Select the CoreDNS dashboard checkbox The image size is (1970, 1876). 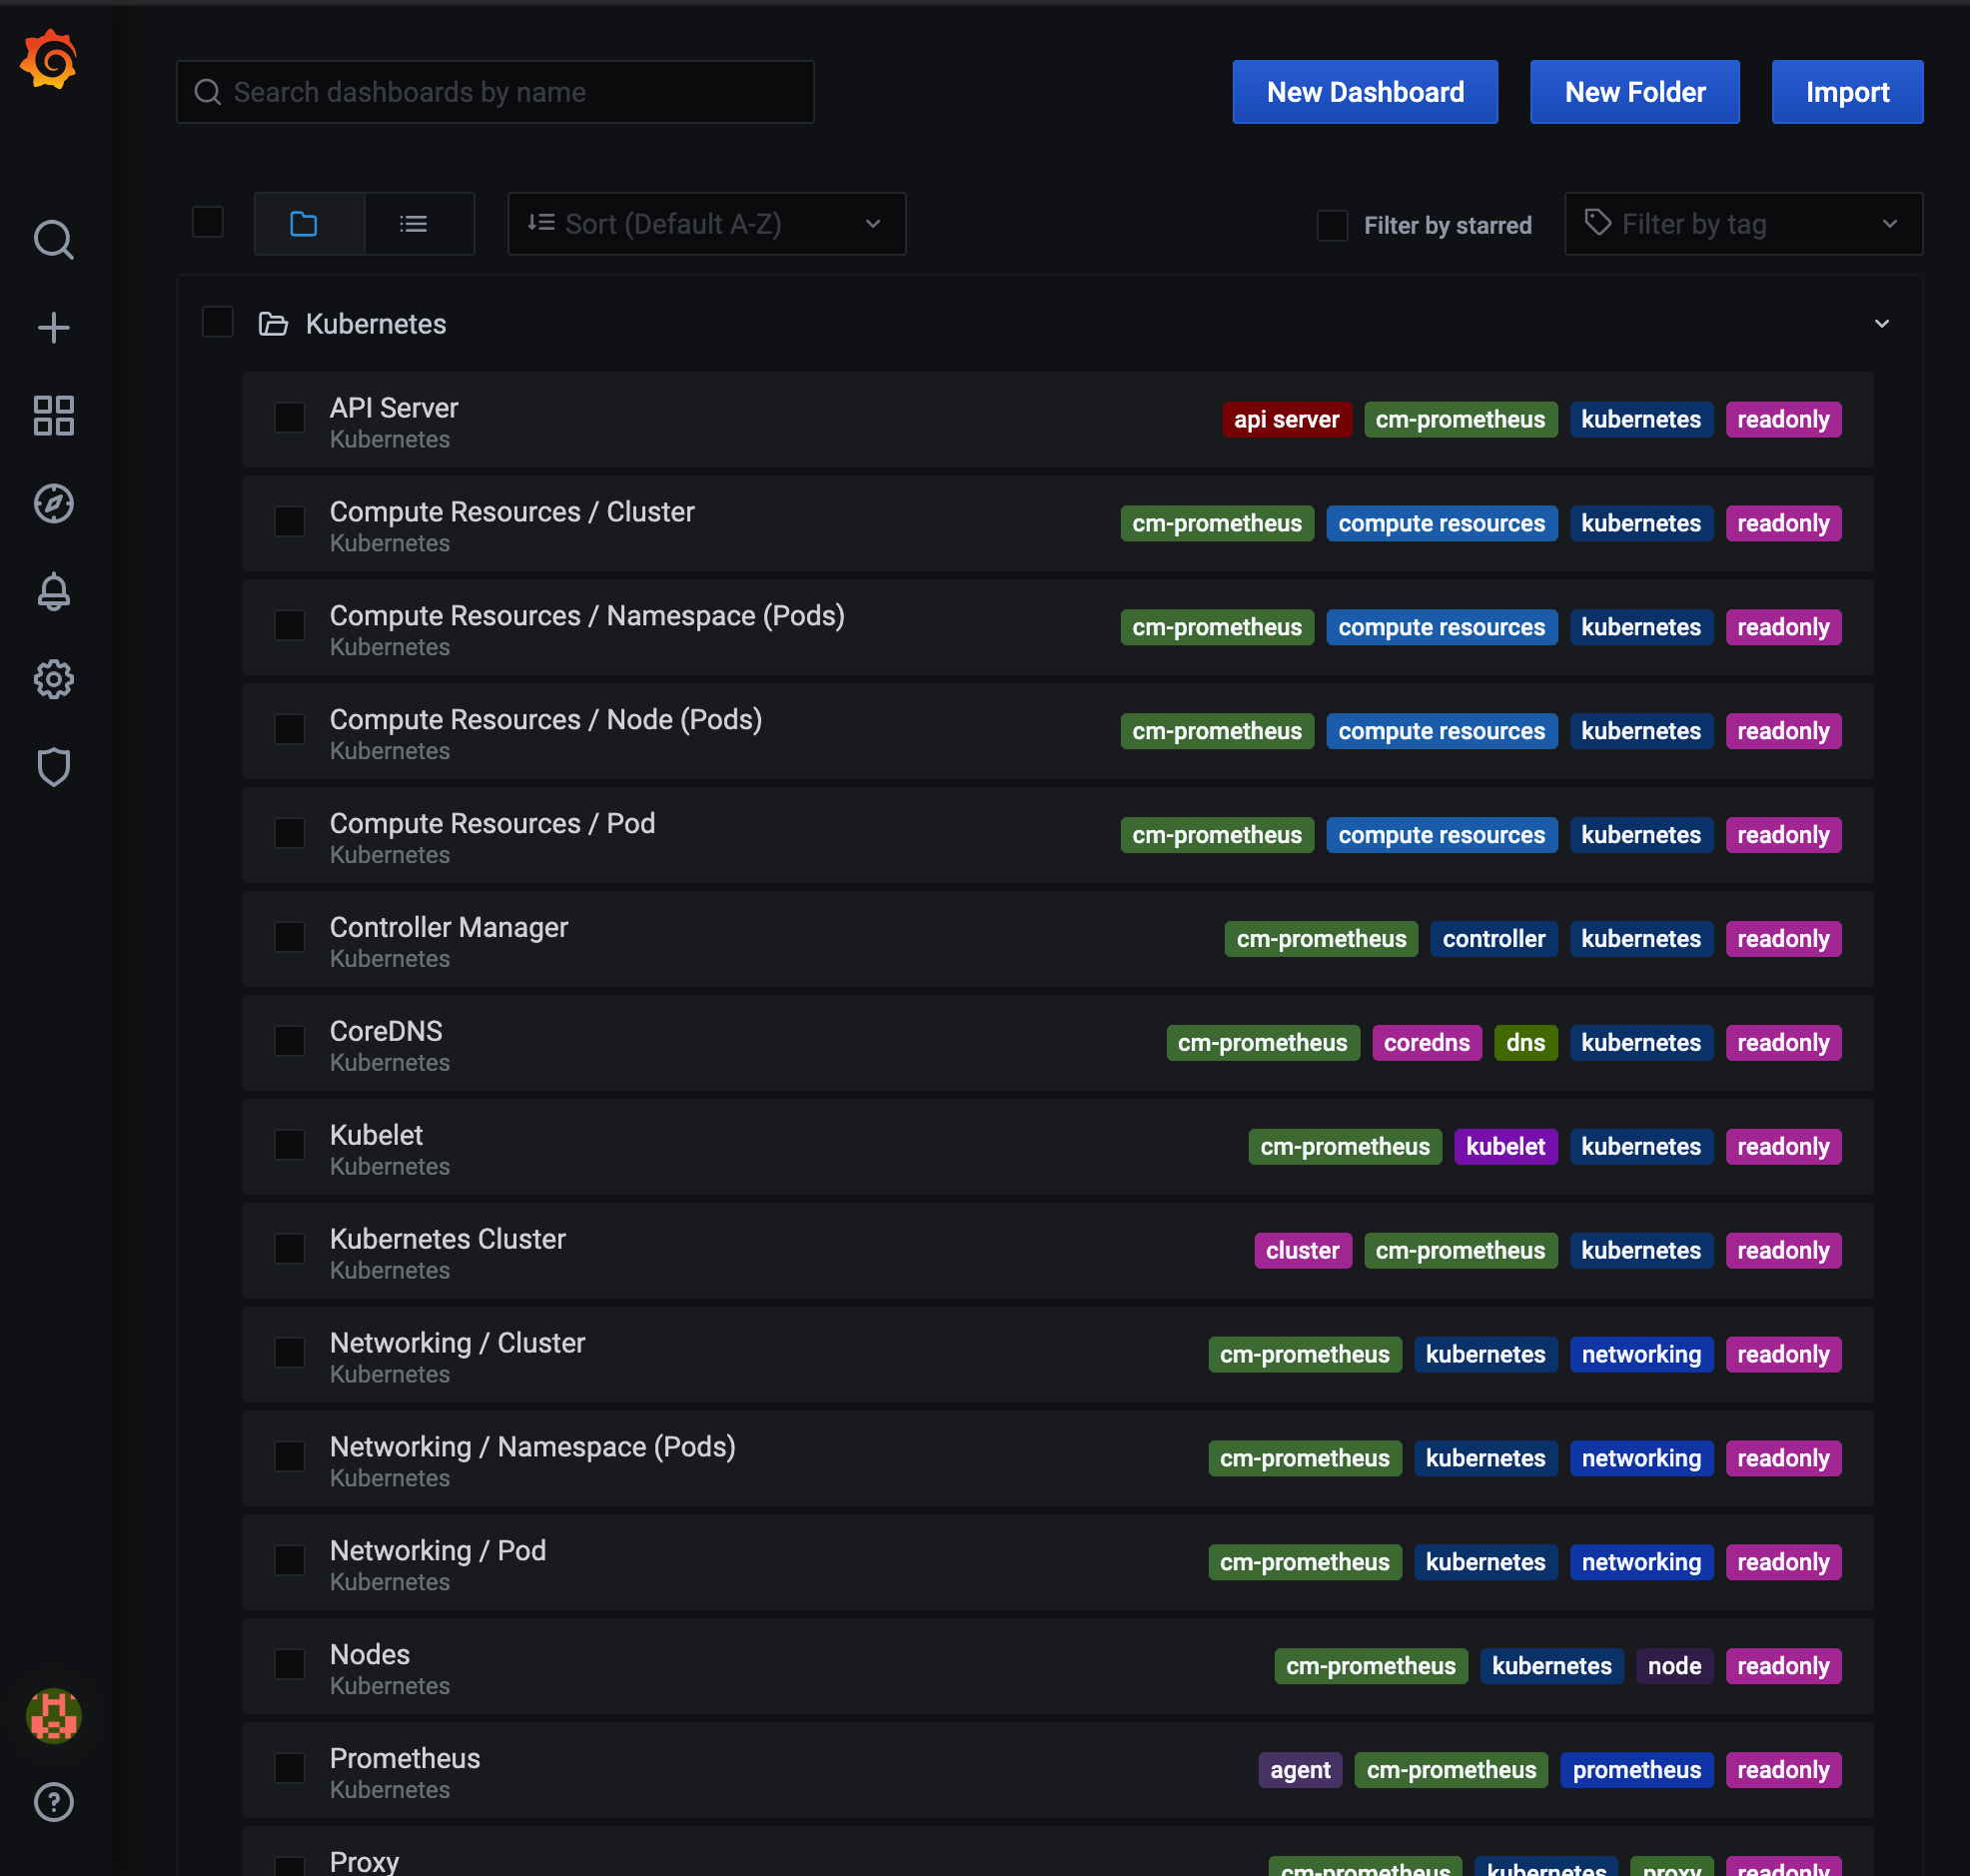click(290, 1041)
